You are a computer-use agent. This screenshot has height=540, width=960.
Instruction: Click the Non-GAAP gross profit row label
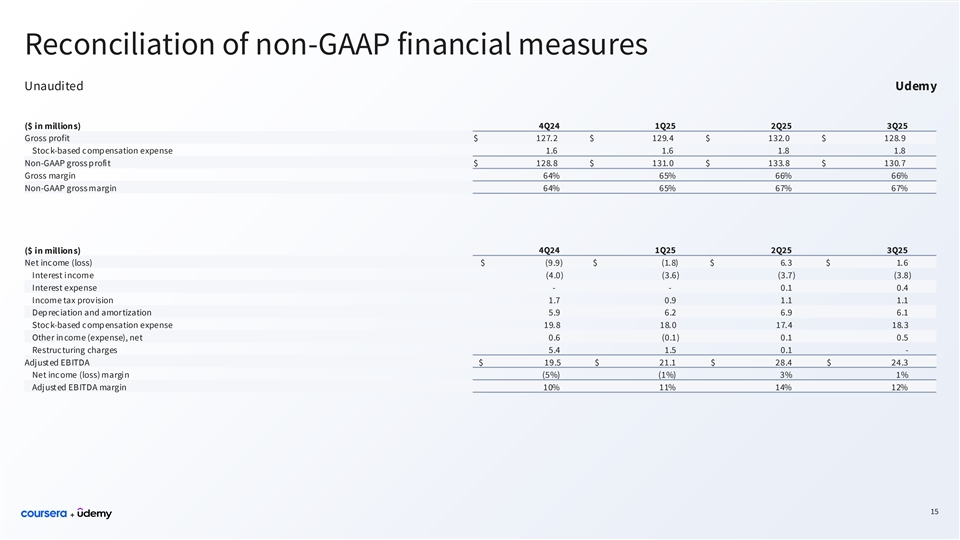click(66, 163)
